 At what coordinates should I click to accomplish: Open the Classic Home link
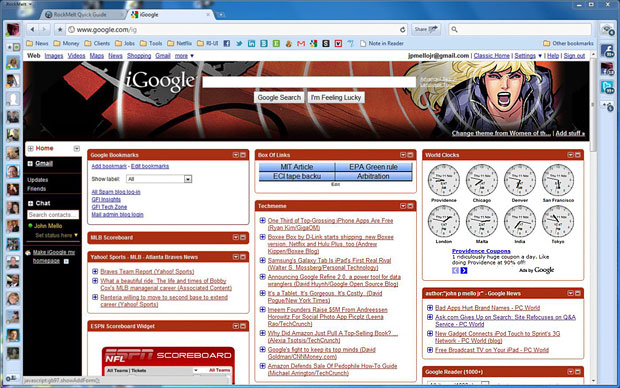491,56
